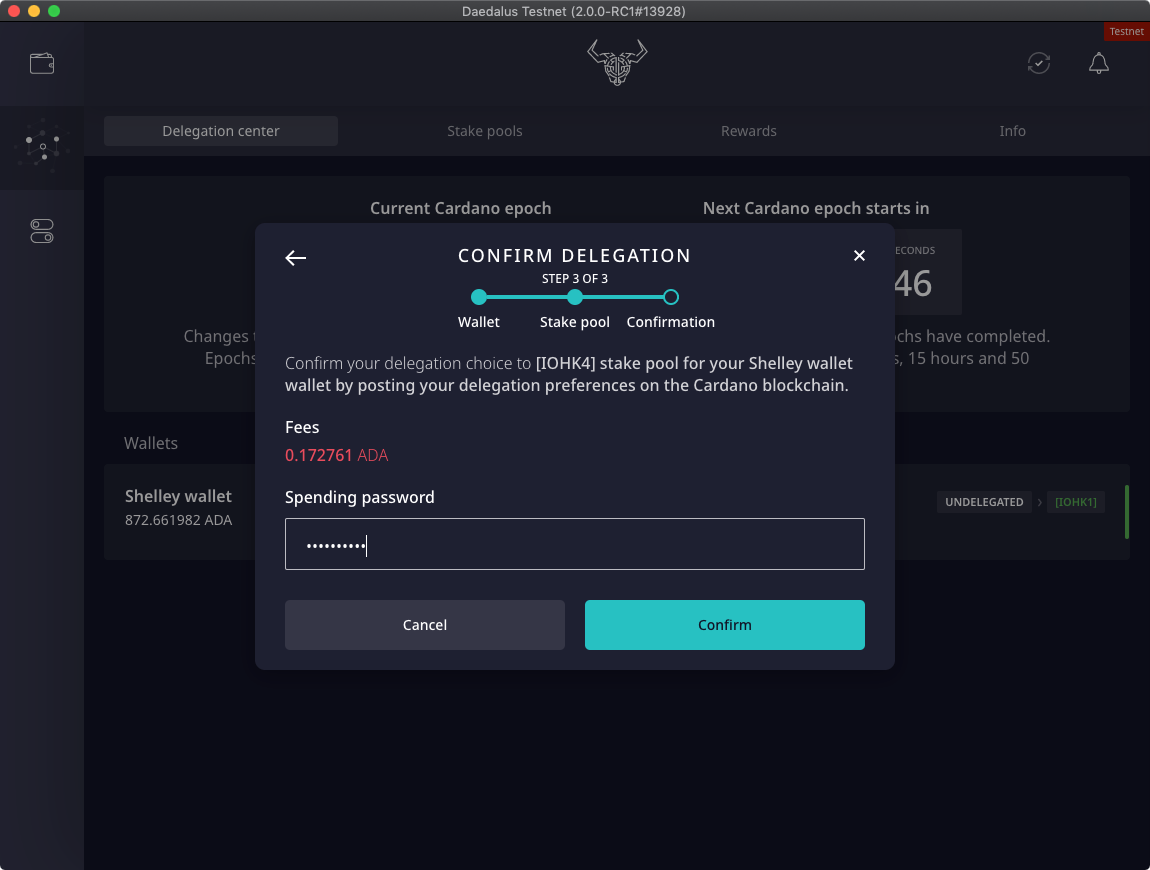Switch to the Info tab

coord(1012,131)
